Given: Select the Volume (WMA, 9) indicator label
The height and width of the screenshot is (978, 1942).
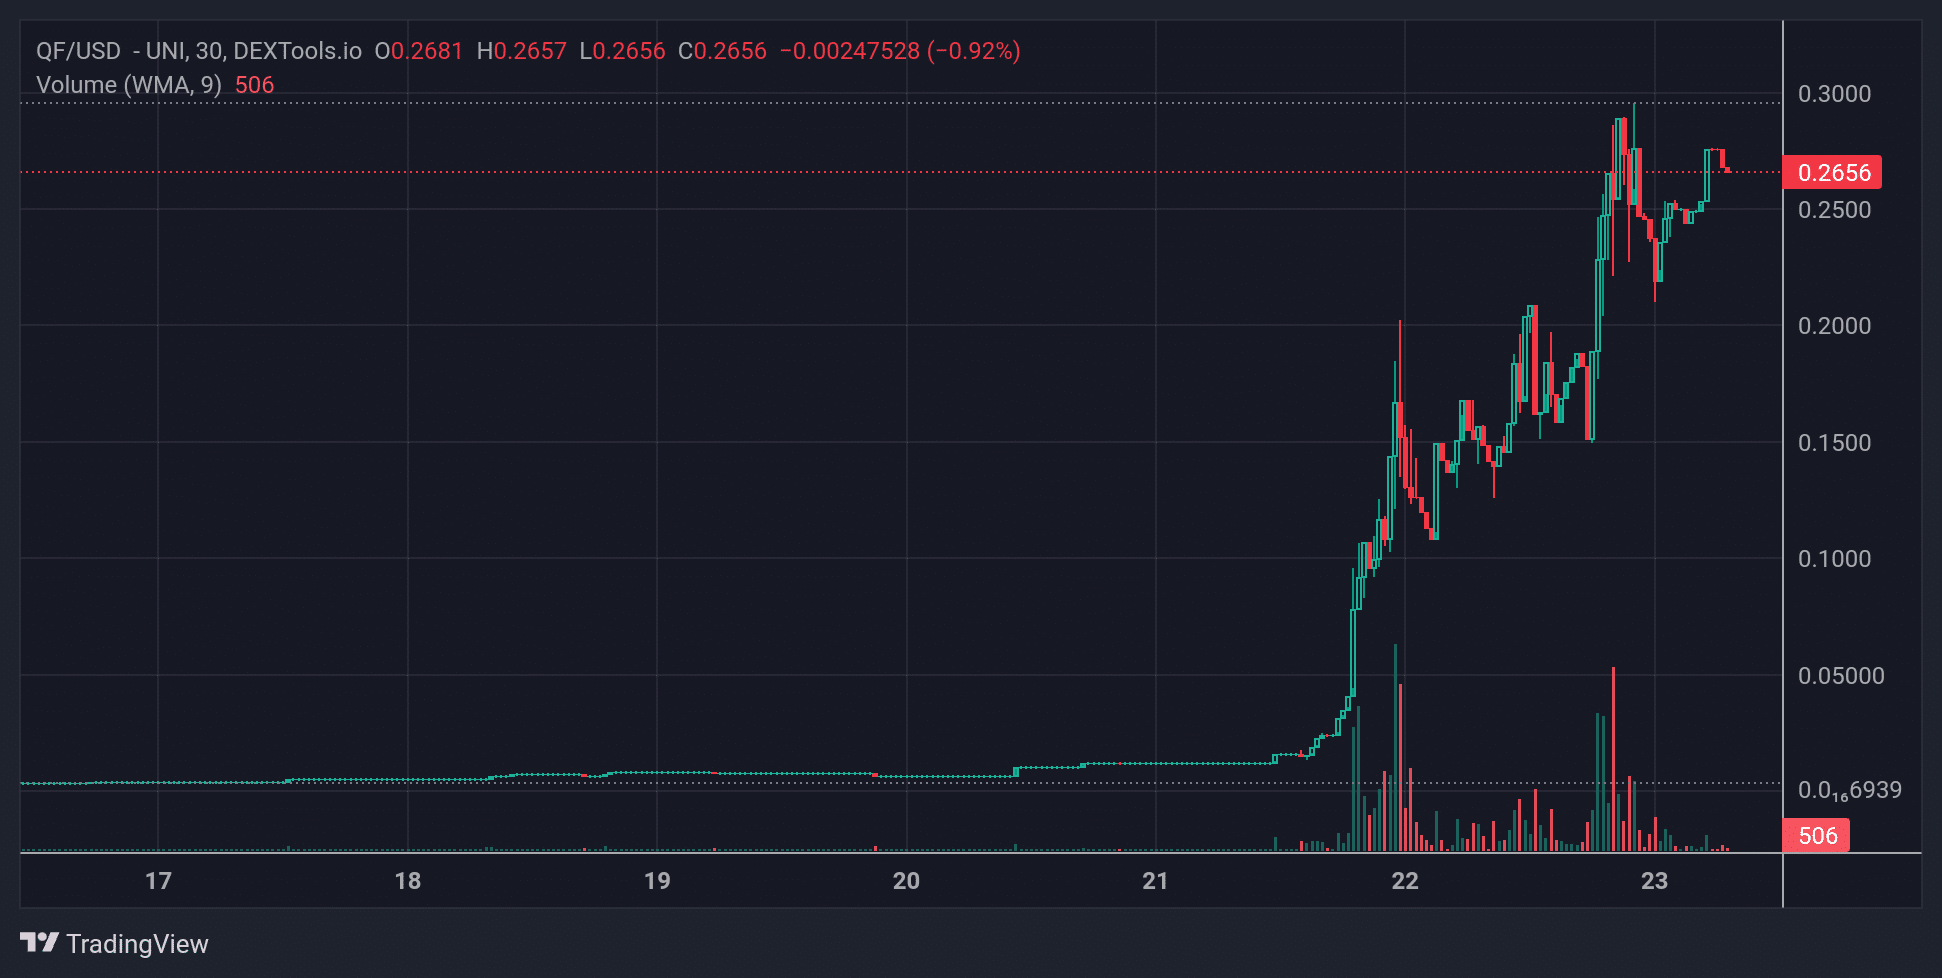Looking at the screenshot, I should (x=129, y=85).
